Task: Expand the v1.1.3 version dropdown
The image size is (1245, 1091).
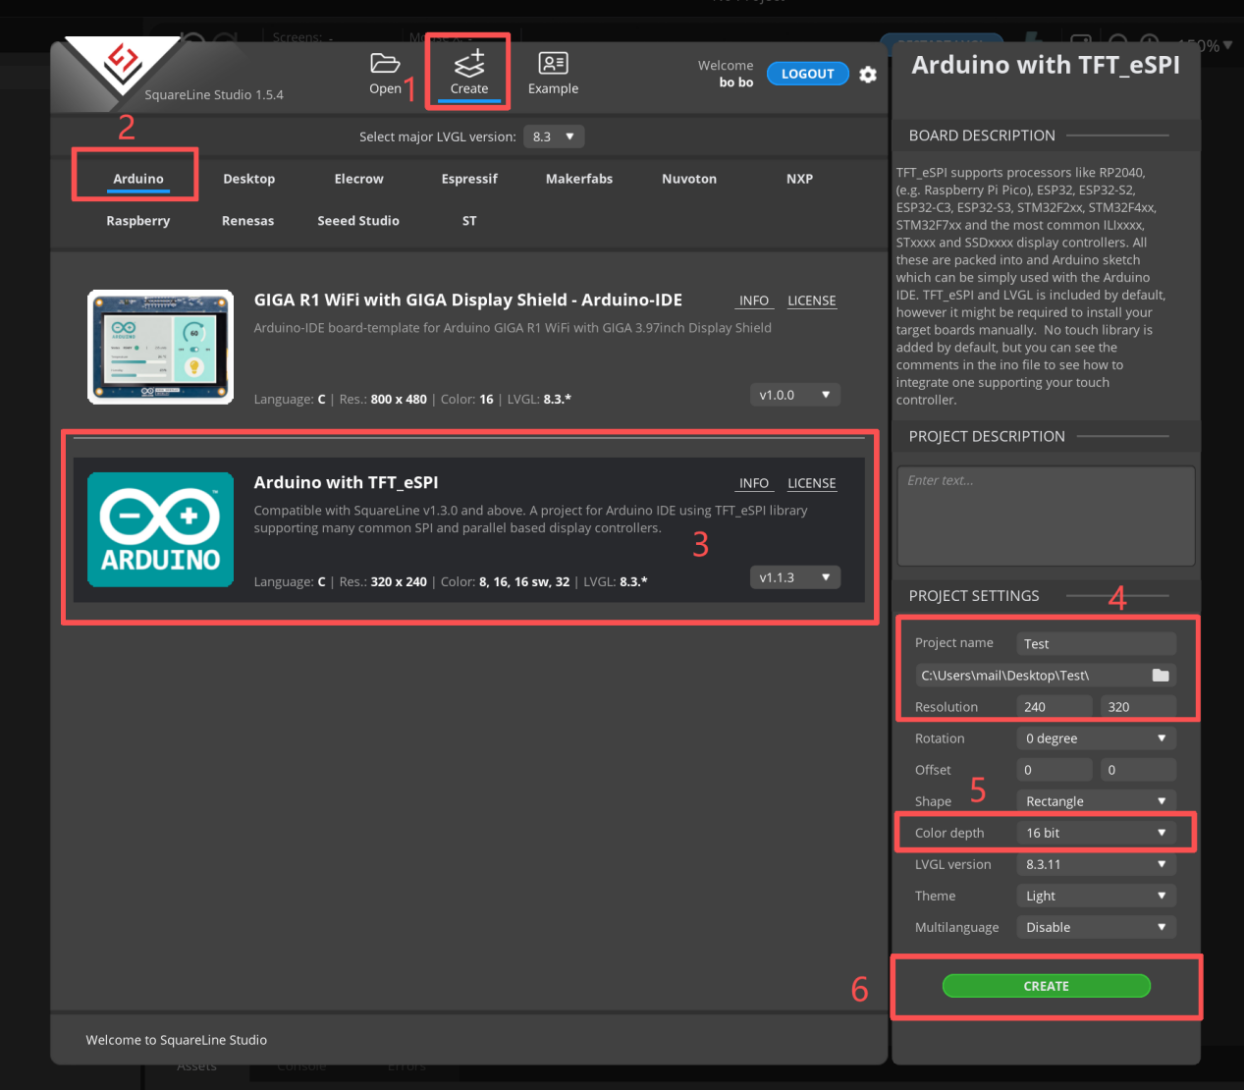Action: coord(795,578)
